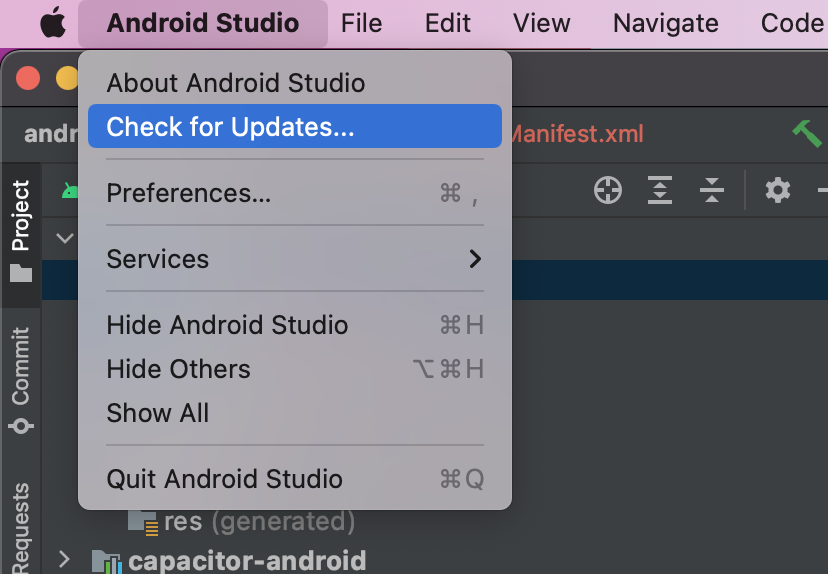Open the File menu
Viewport: 828px width, 574px height.
361,23
